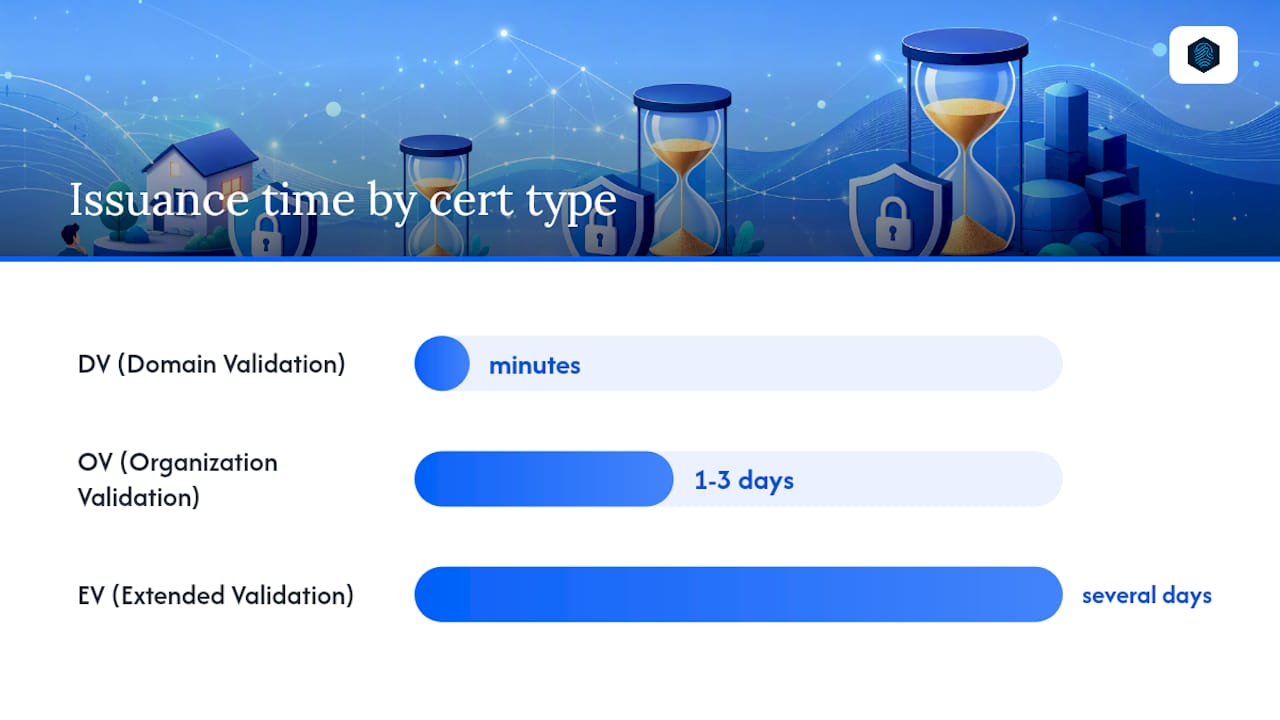
Task: Click the full EV progress bar
Action: [738, 594]
